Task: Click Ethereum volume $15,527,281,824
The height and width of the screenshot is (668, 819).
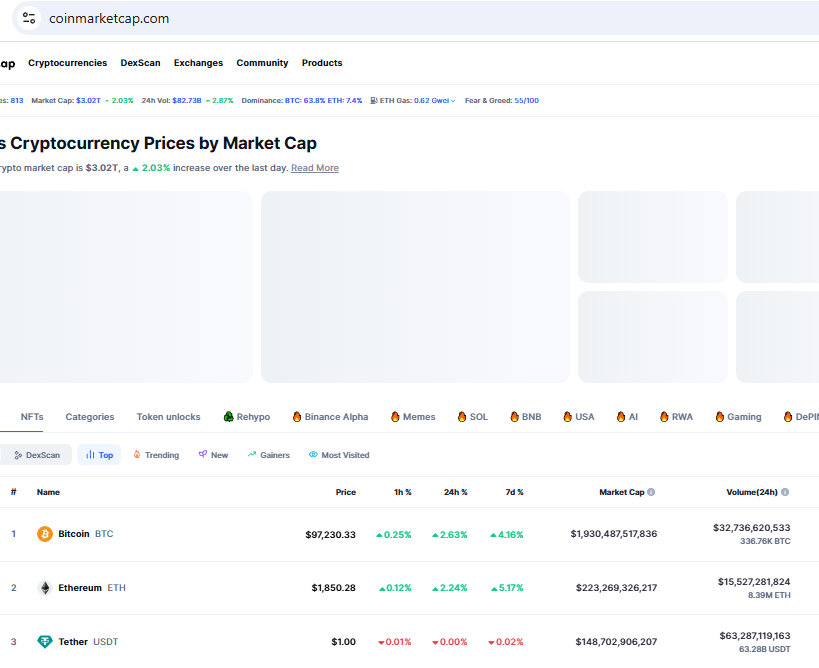Action: [754, 581]
